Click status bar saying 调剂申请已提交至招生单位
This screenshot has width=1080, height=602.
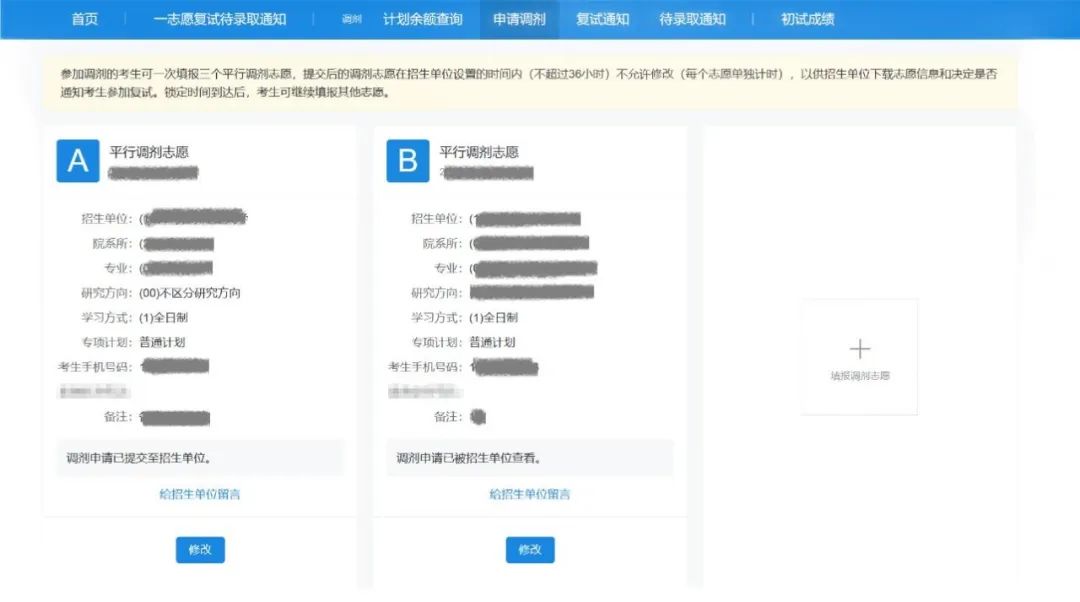tap(200, 457)
